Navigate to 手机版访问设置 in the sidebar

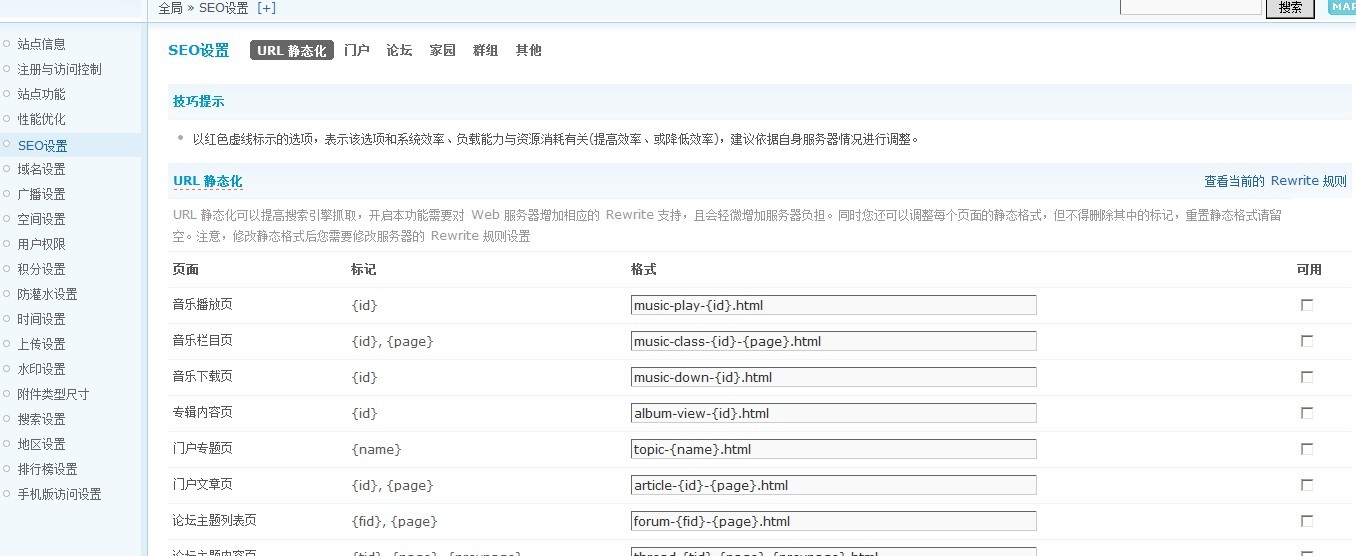[59, 494]
